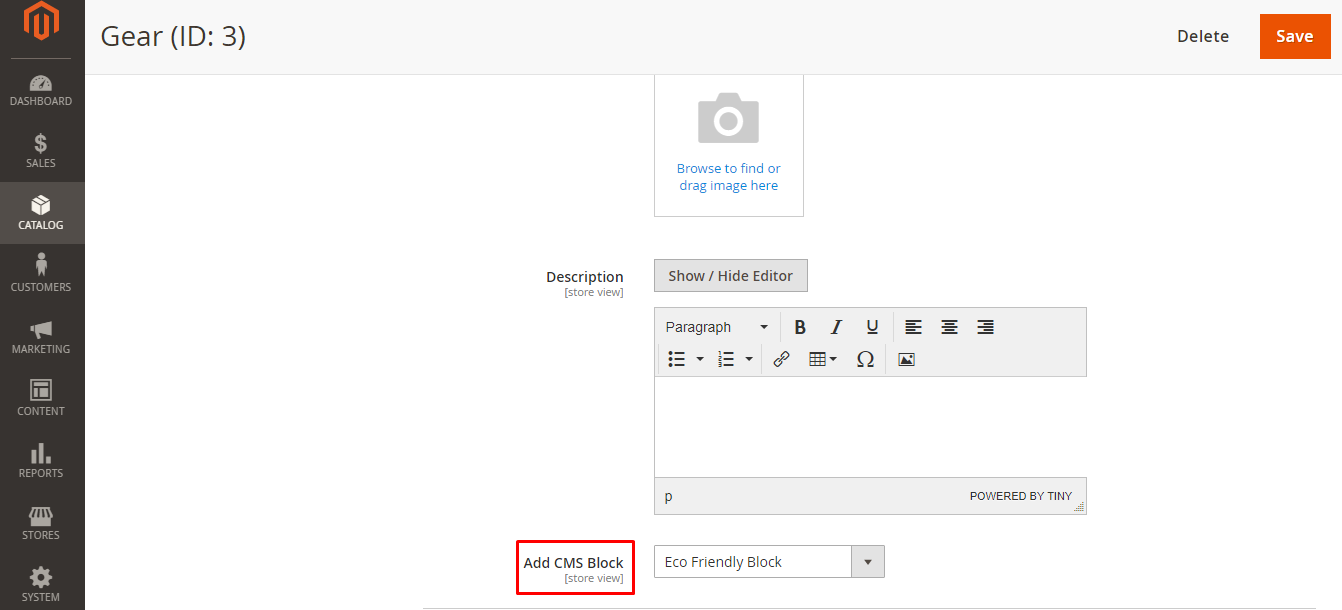The image size is (1342, 610).
Task: Click the Magento logo
Action: click(42, 23)
